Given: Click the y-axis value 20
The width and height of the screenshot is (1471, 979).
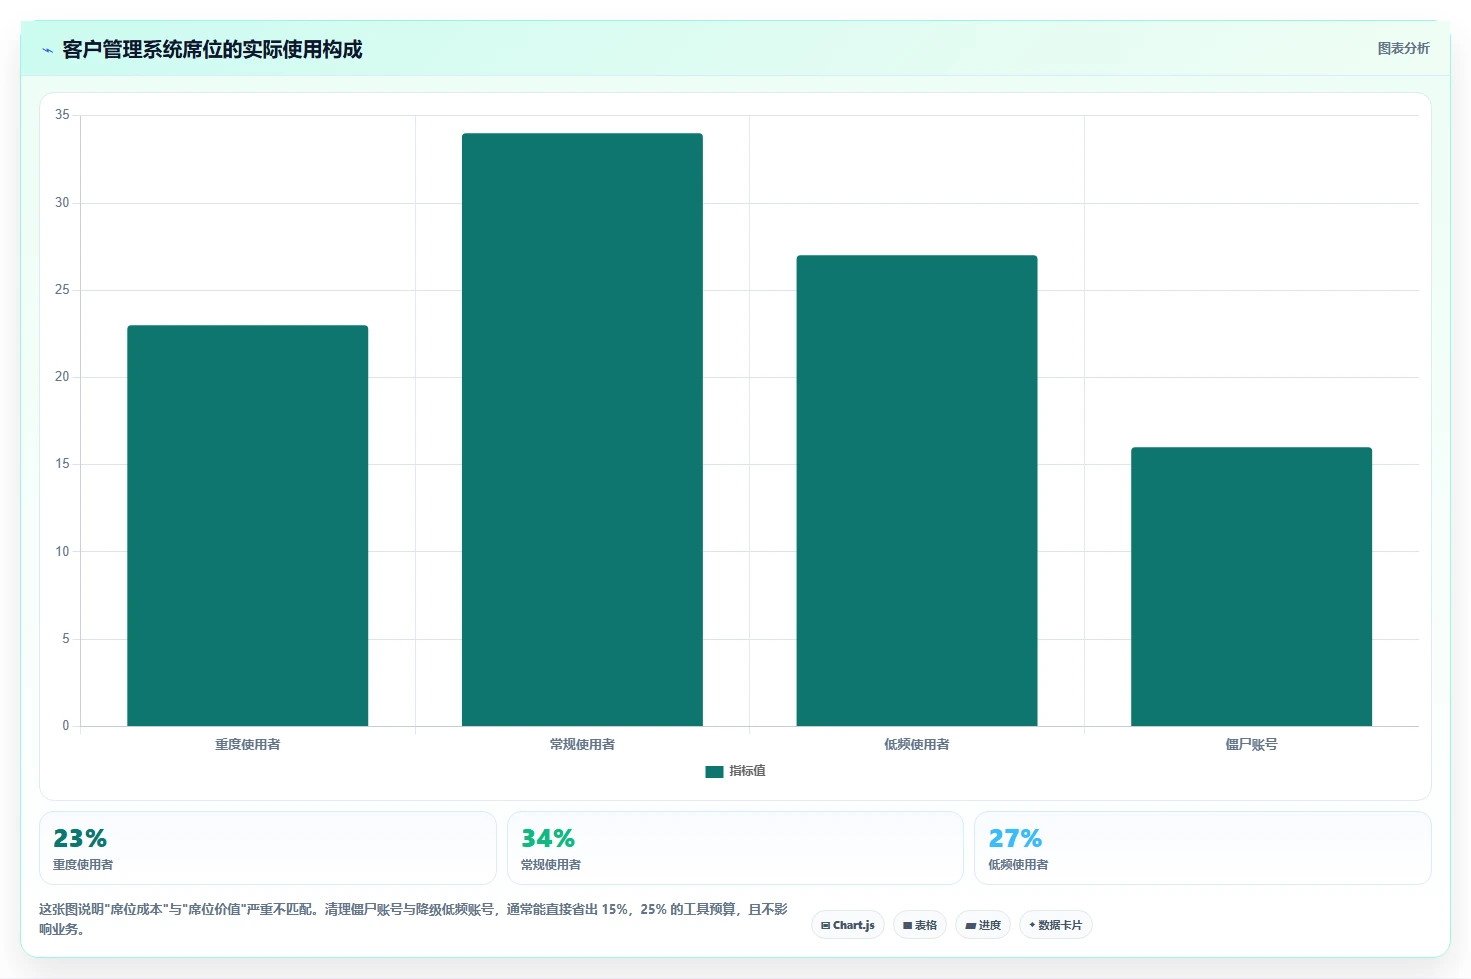Looking at the screenshot, I should (x=62, y=377).
